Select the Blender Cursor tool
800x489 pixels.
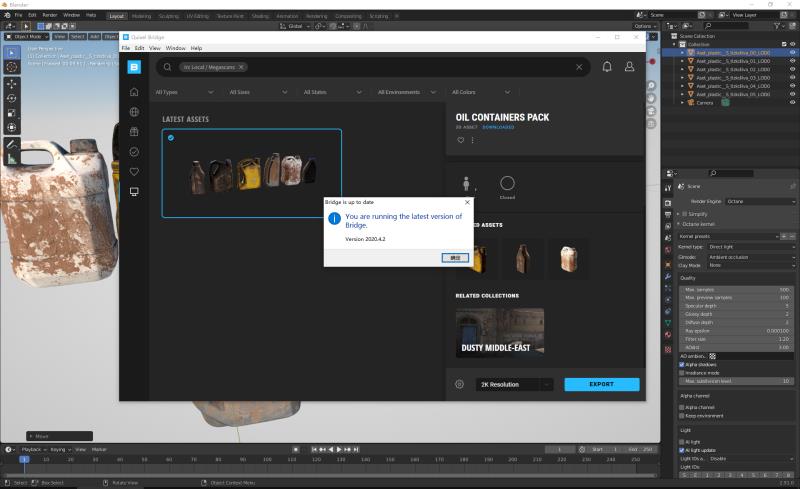(12, 67)
